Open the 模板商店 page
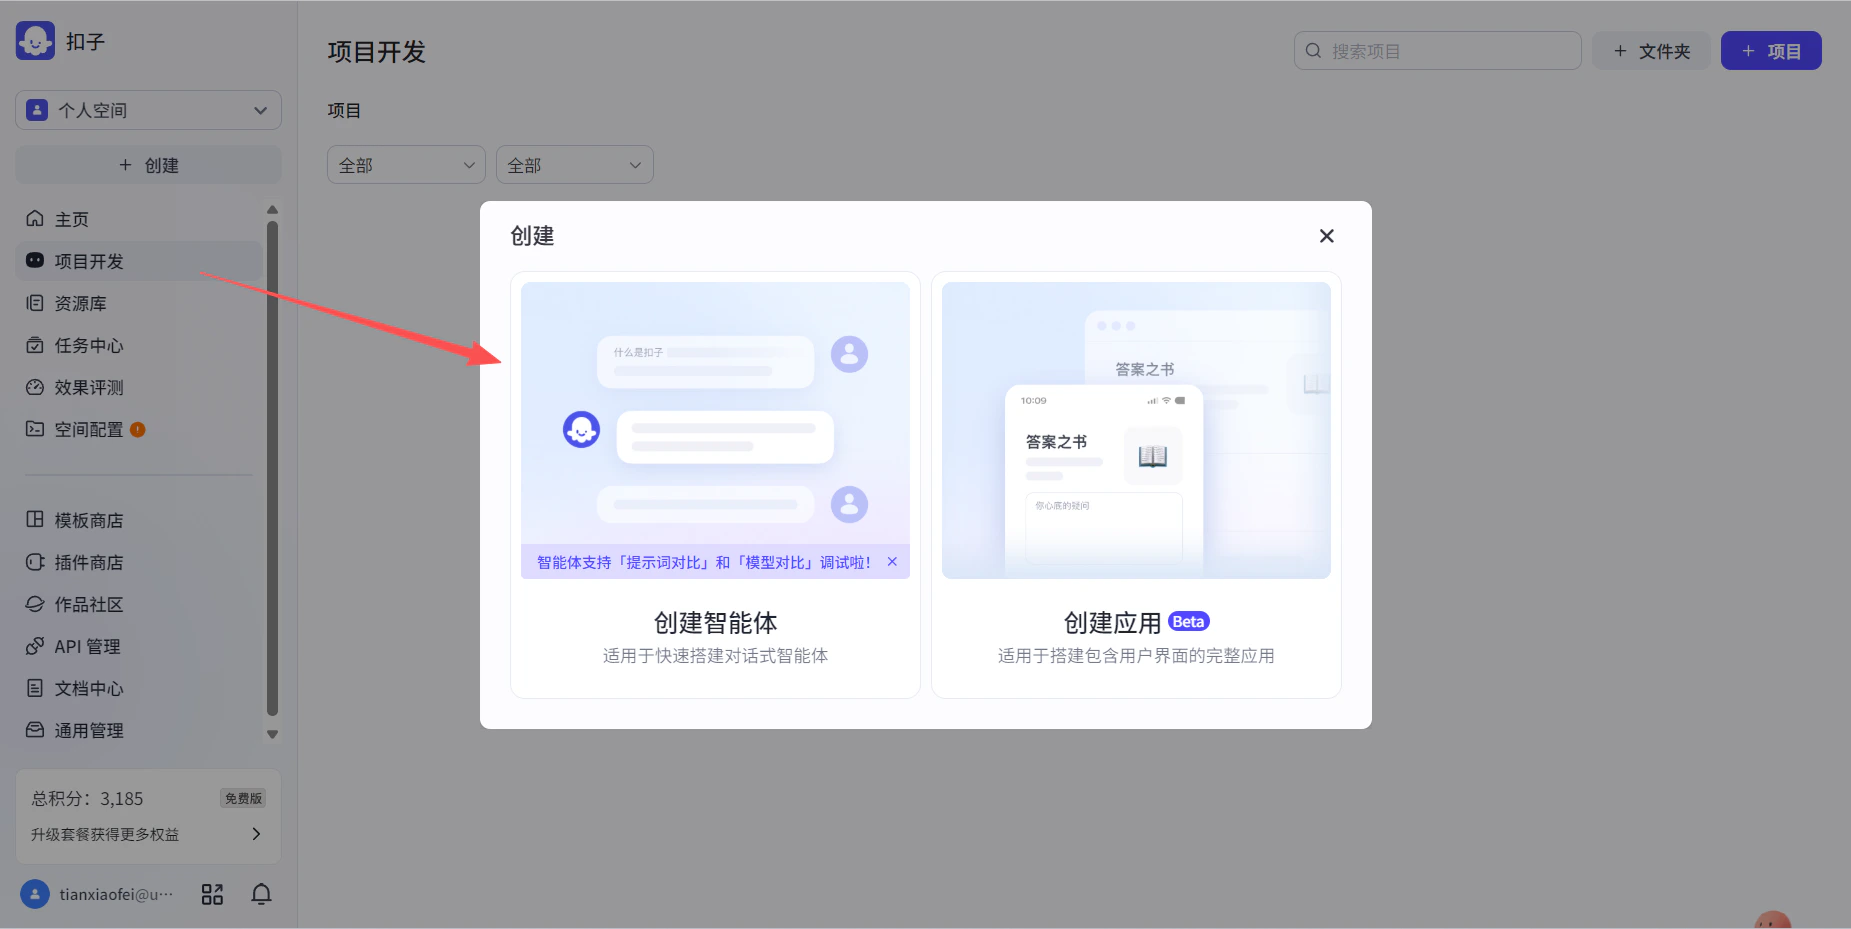The image size is (1851, 929). click(89, 519)
